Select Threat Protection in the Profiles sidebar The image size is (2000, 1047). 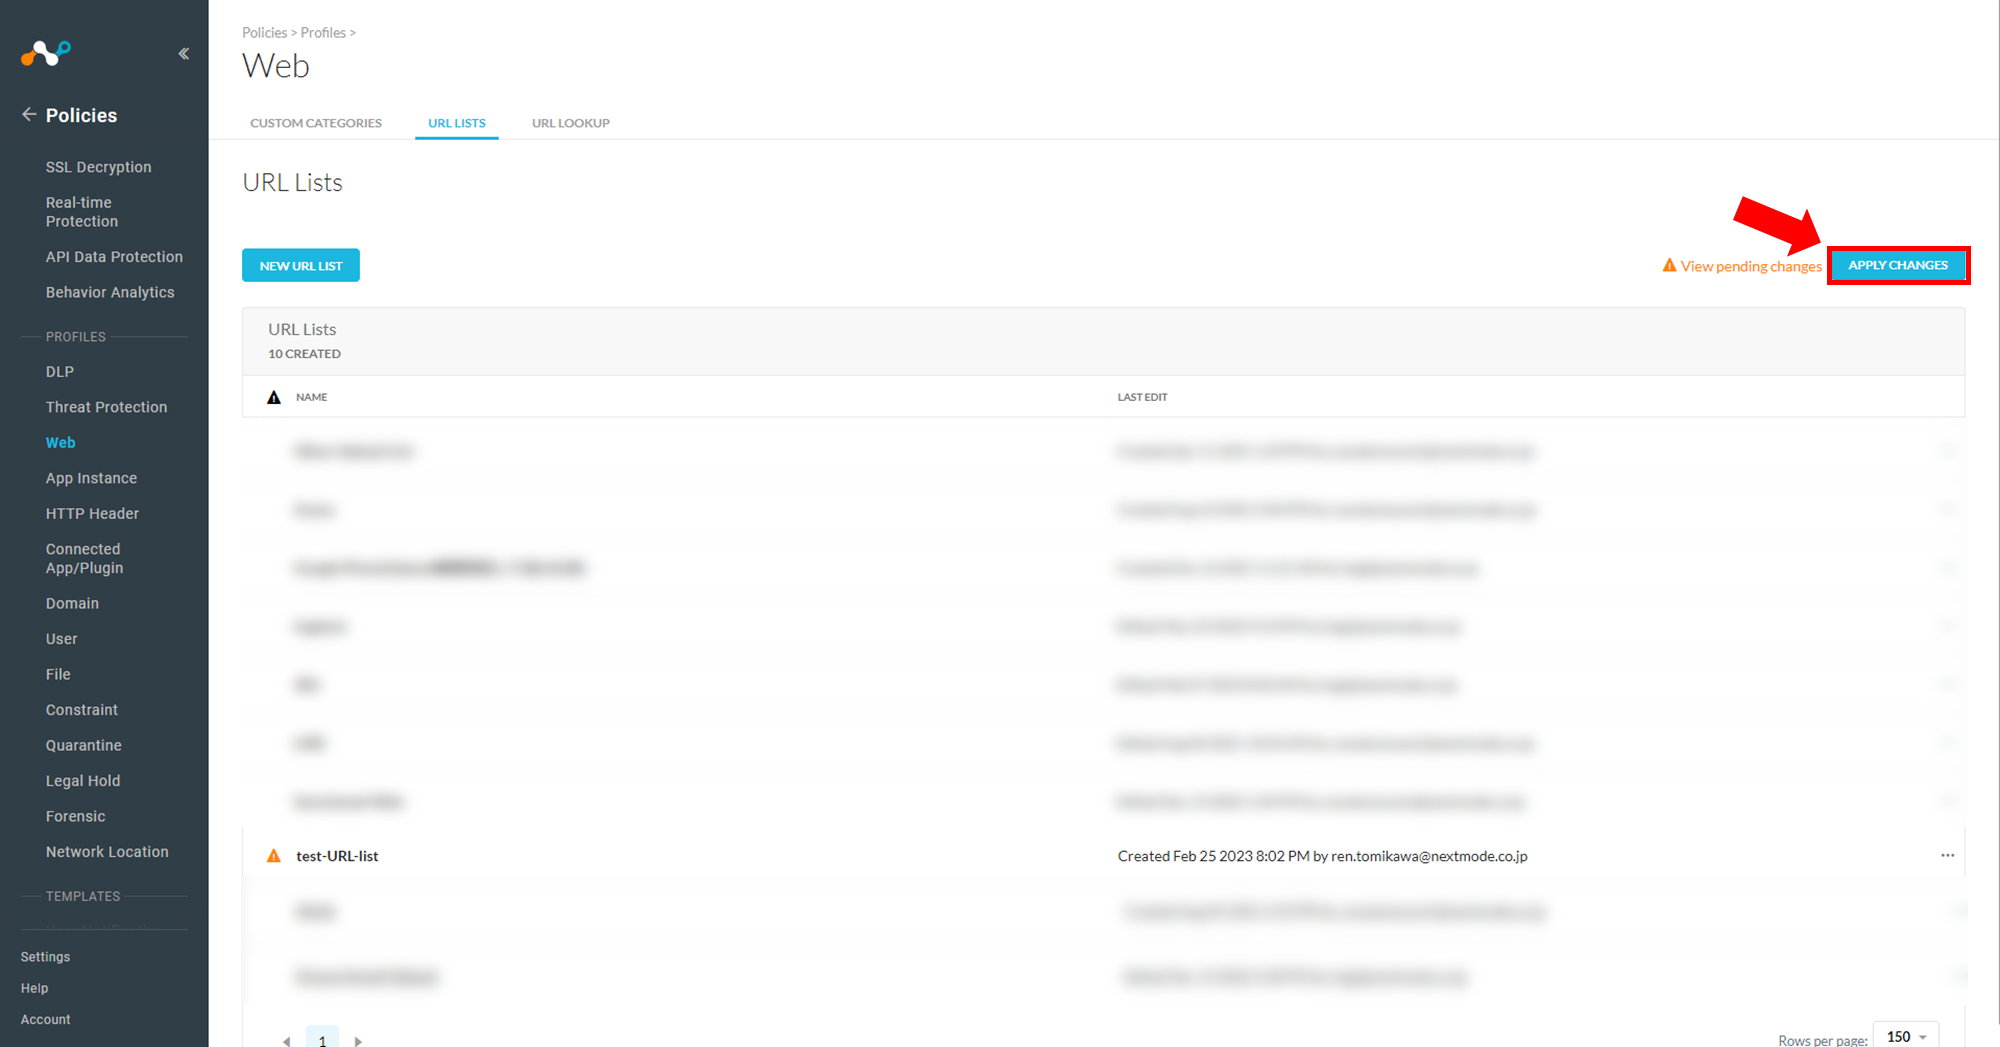[x=106, y=406]
